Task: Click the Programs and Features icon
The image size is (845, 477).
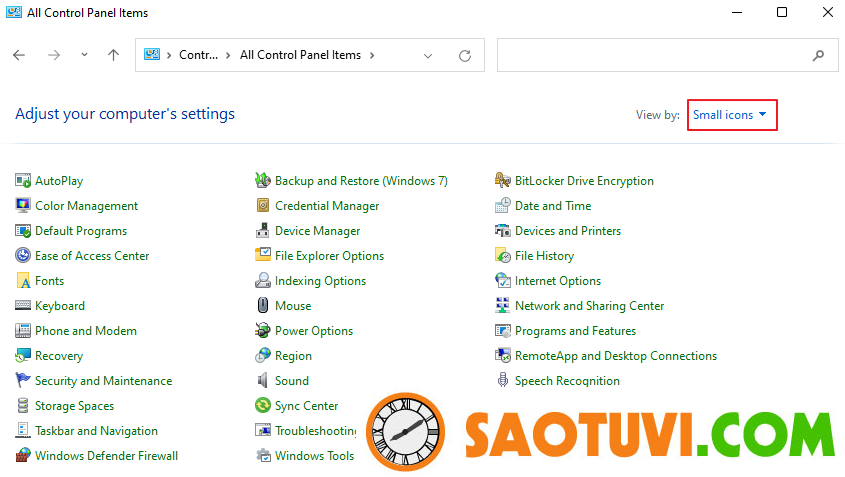Action: pos(502,330)
